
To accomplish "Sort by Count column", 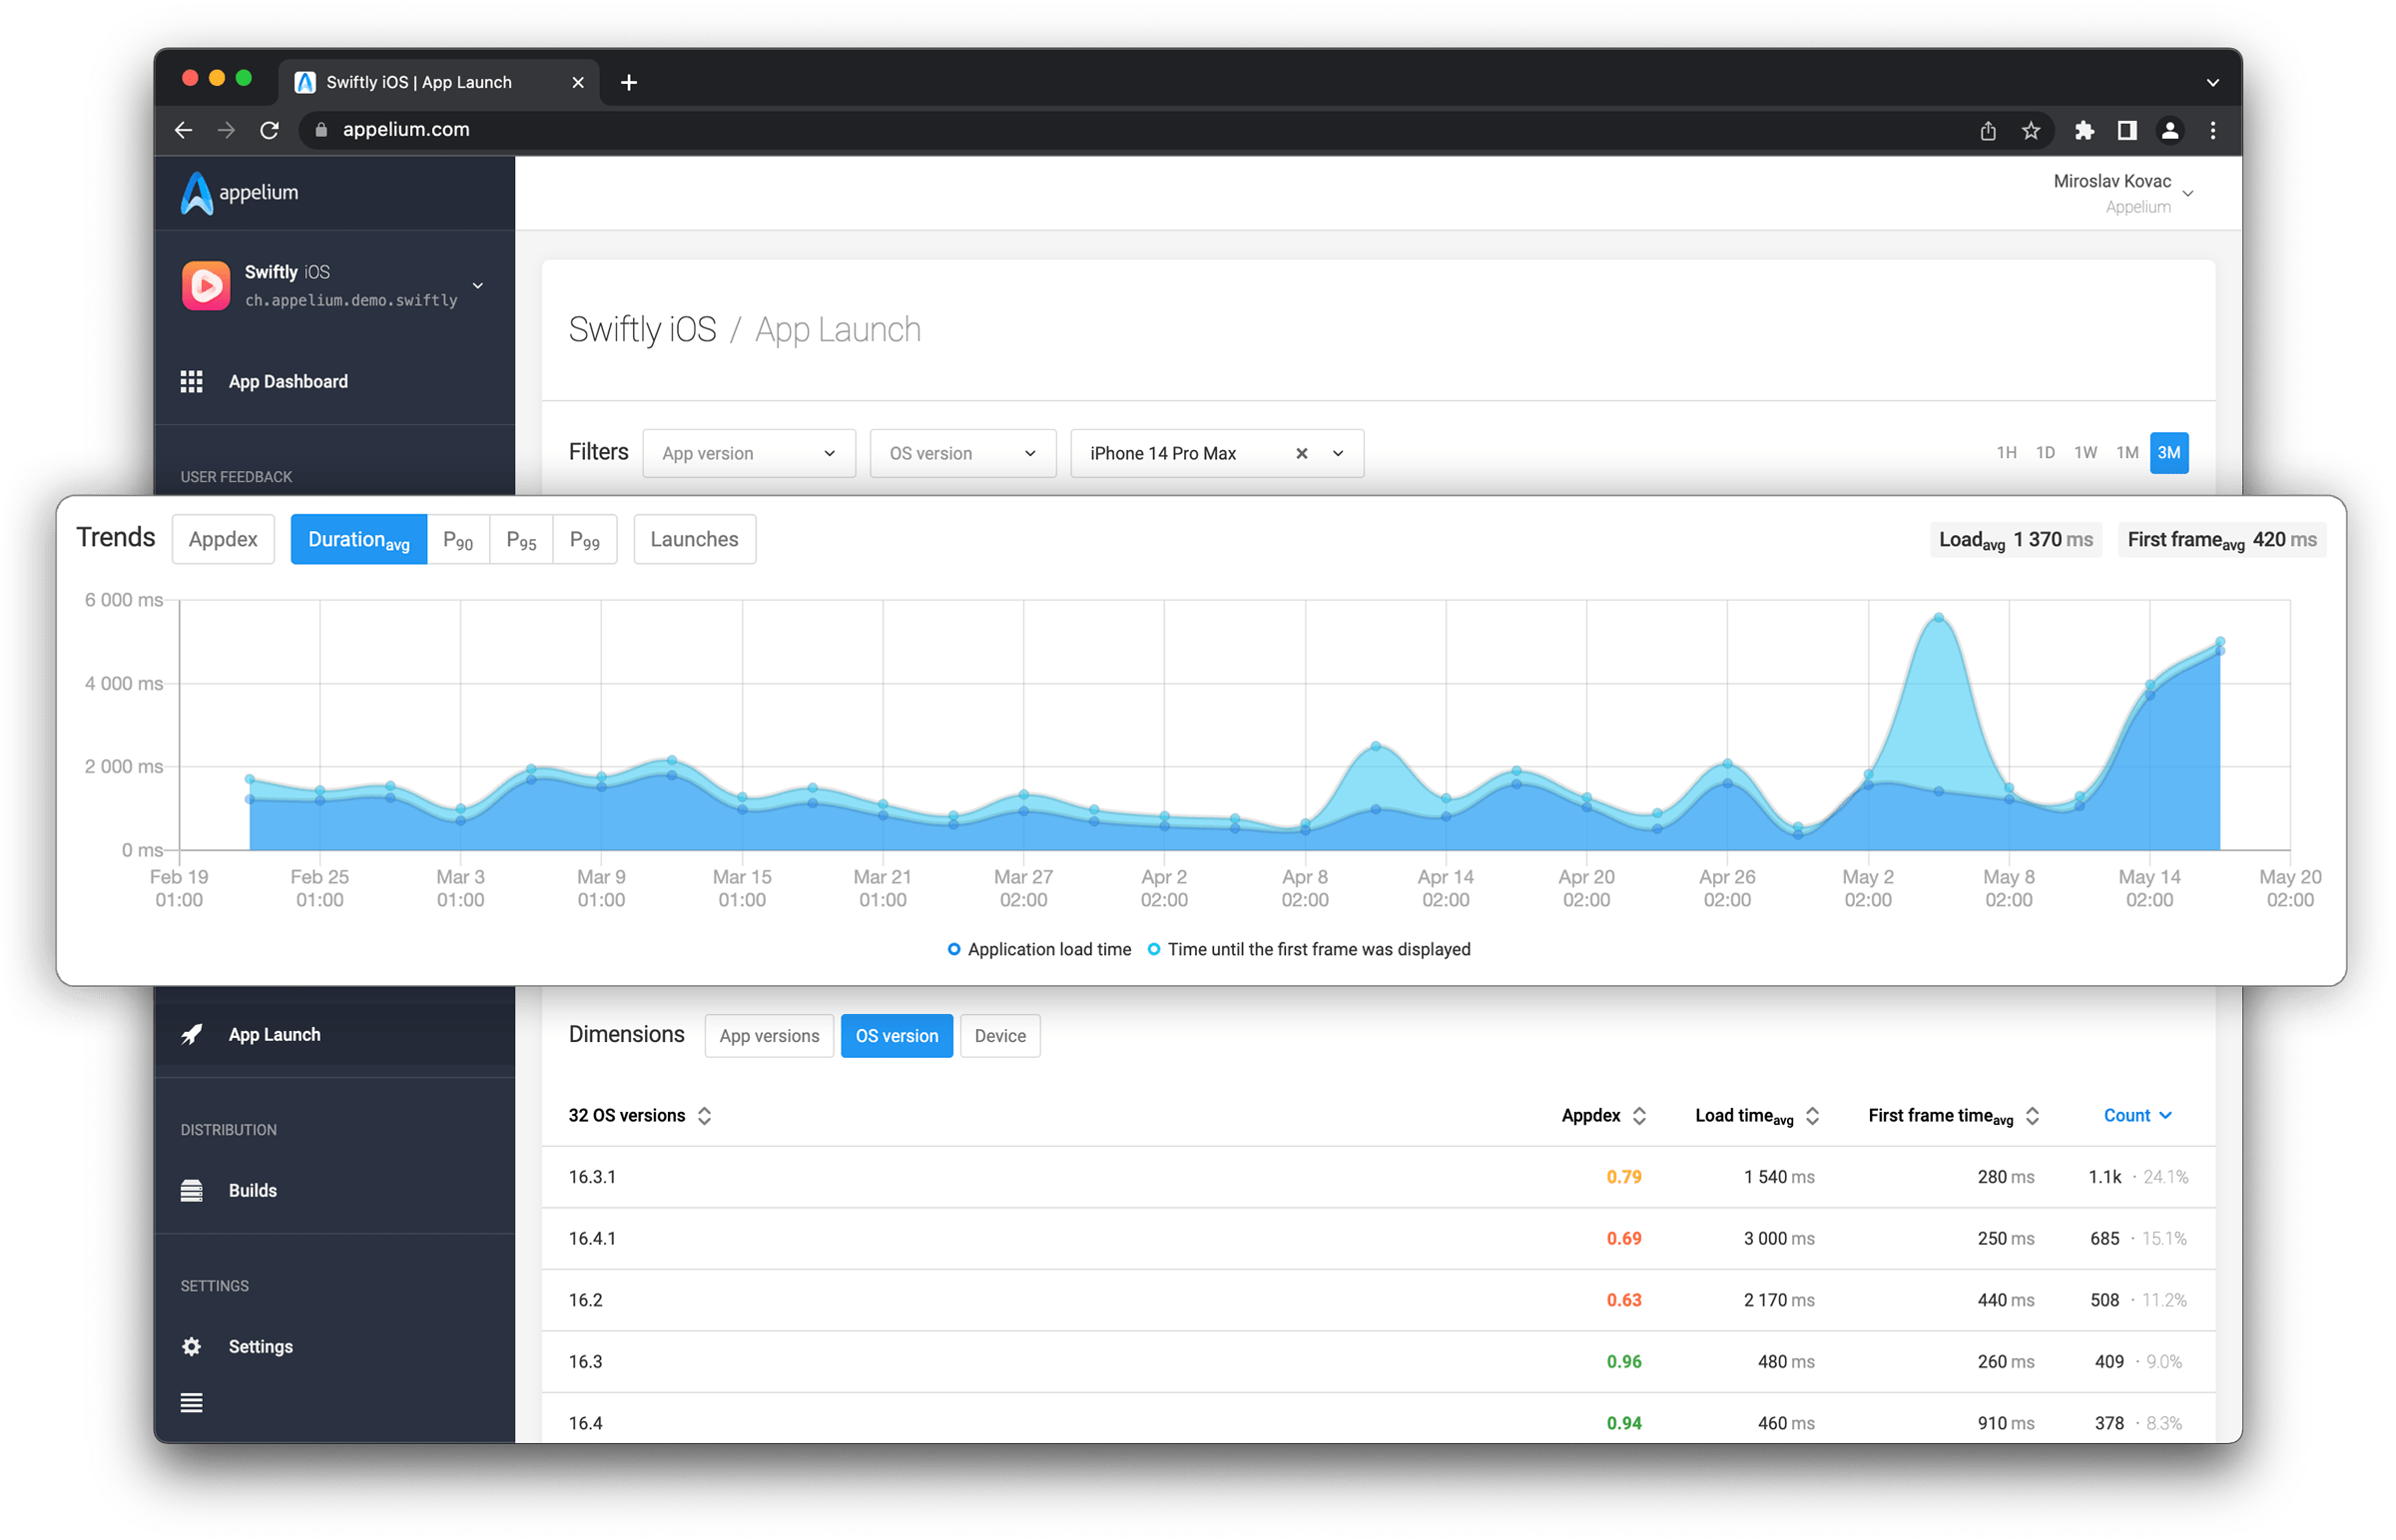I will click(x=2137, y=1115).
